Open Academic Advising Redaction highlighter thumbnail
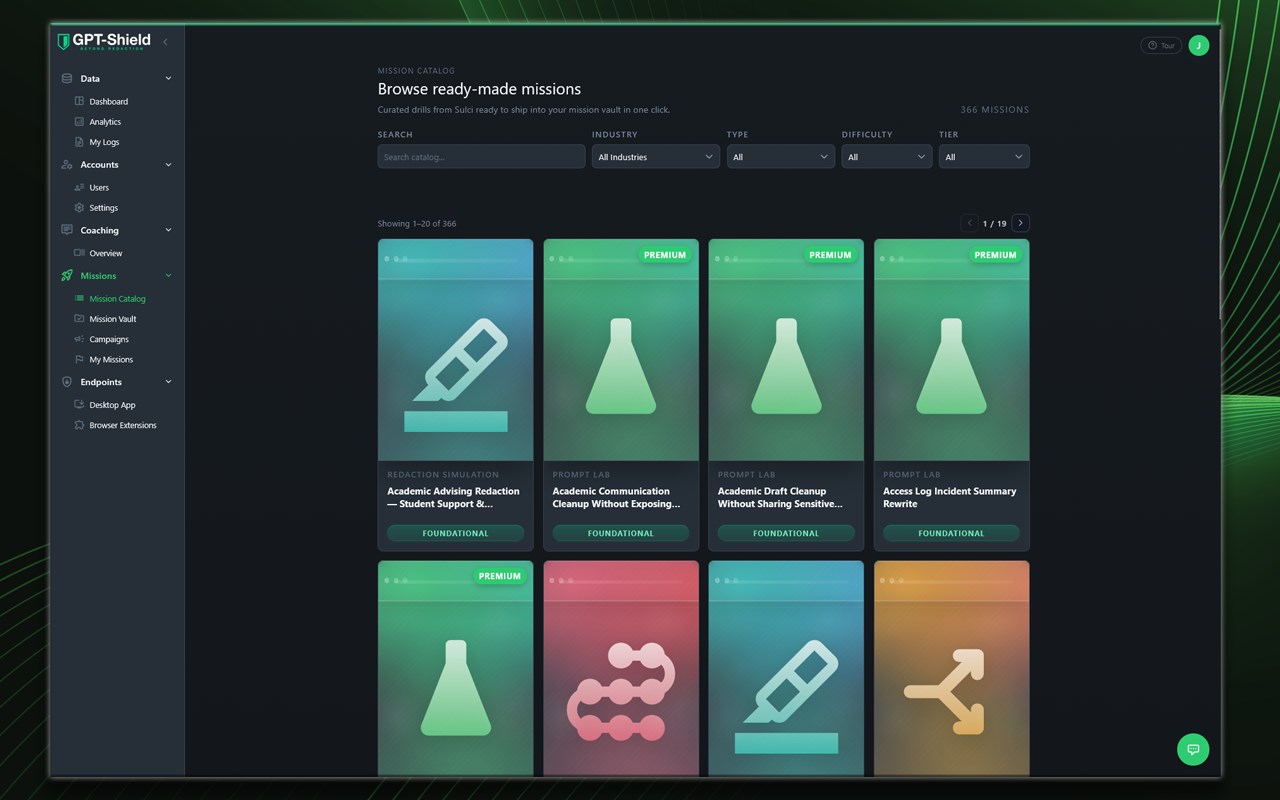 pyautogui.click(x=455, y=350)
